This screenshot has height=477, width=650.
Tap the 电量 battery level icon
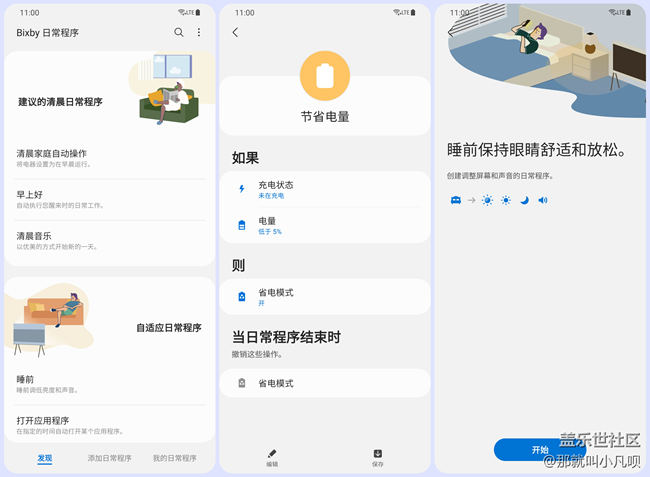click(241, 225)
